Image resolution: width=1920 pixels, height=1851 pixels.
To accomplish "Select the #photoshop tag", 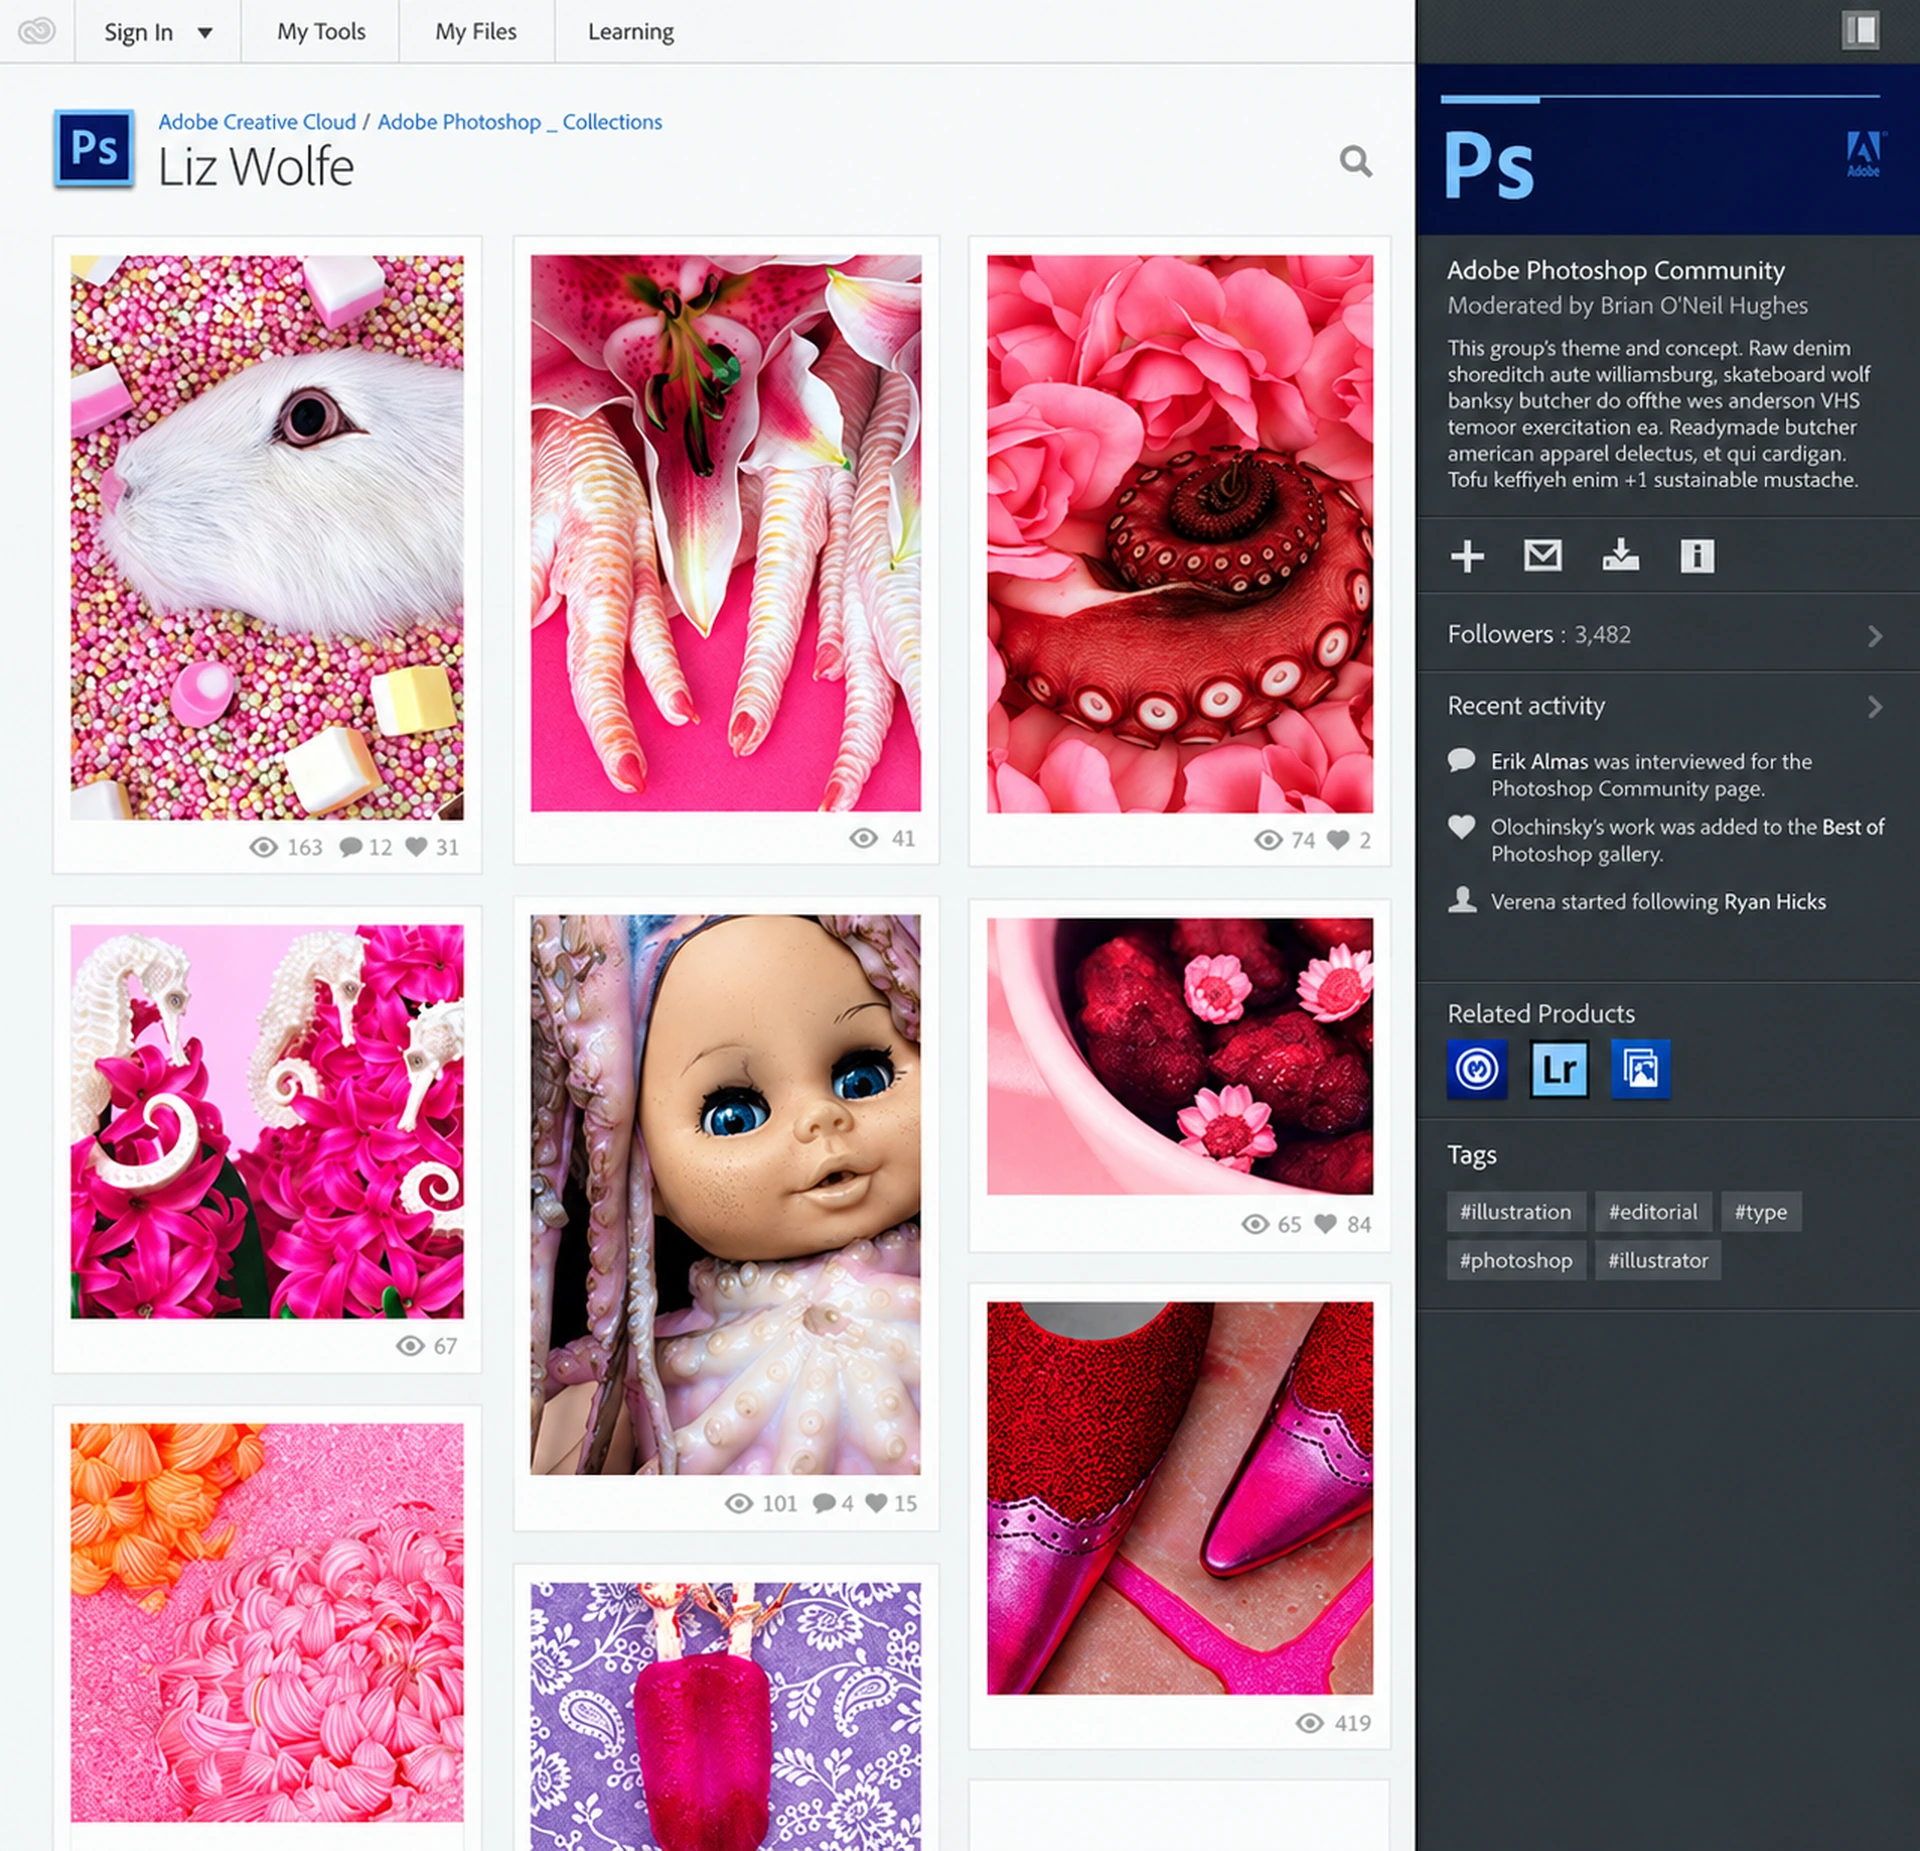I will tap(1516, 1260).
